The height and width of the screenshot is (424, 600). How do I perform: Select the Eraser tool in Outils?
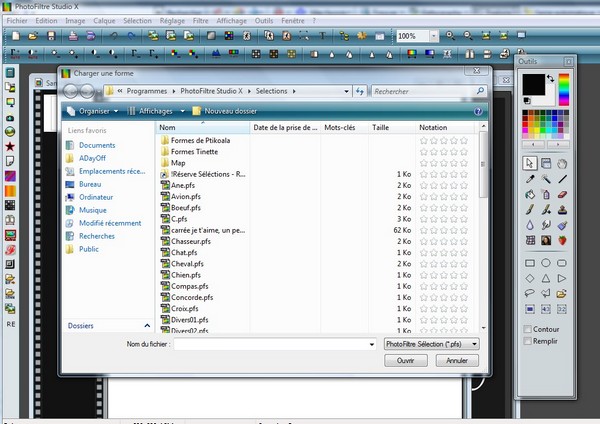tap(562, 194)
